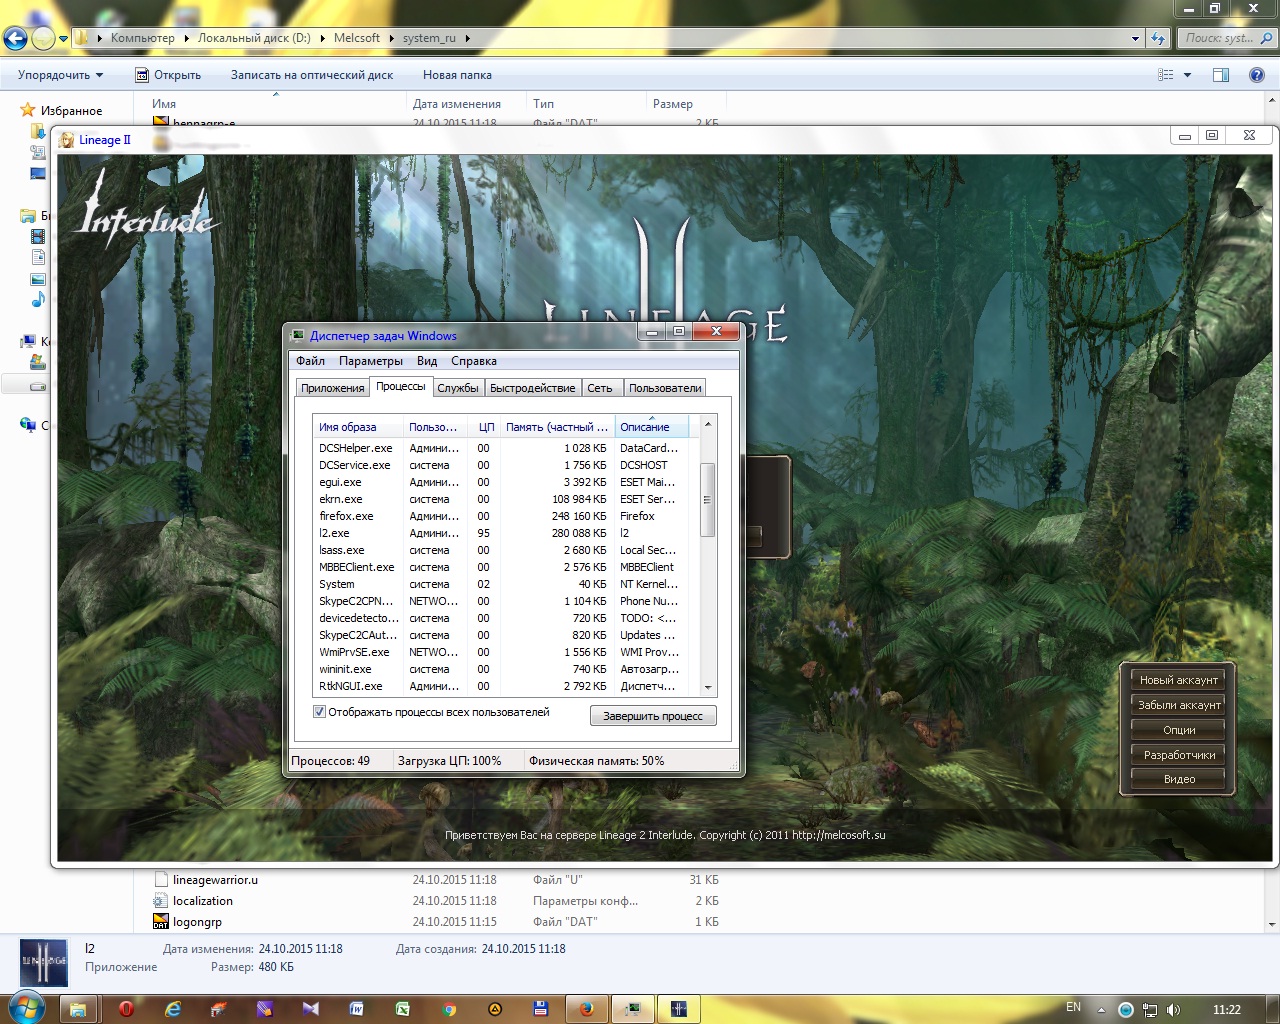Switch to Task Manager taskbar button
The height and width of the screenshot is (1024, 1280).
coord(633,1009)
